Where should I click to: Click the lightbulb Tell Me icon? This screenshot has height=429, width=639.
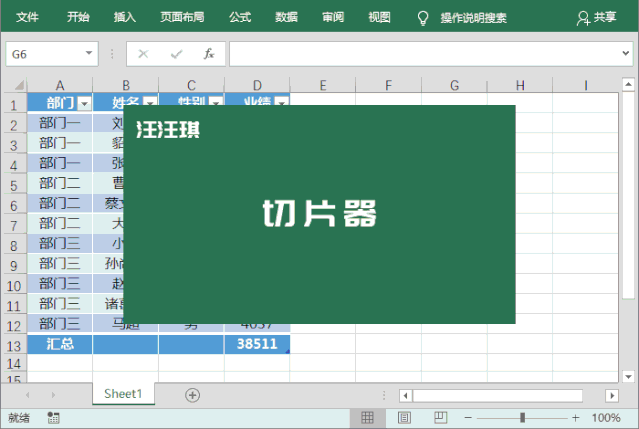(x=423, y=18)
